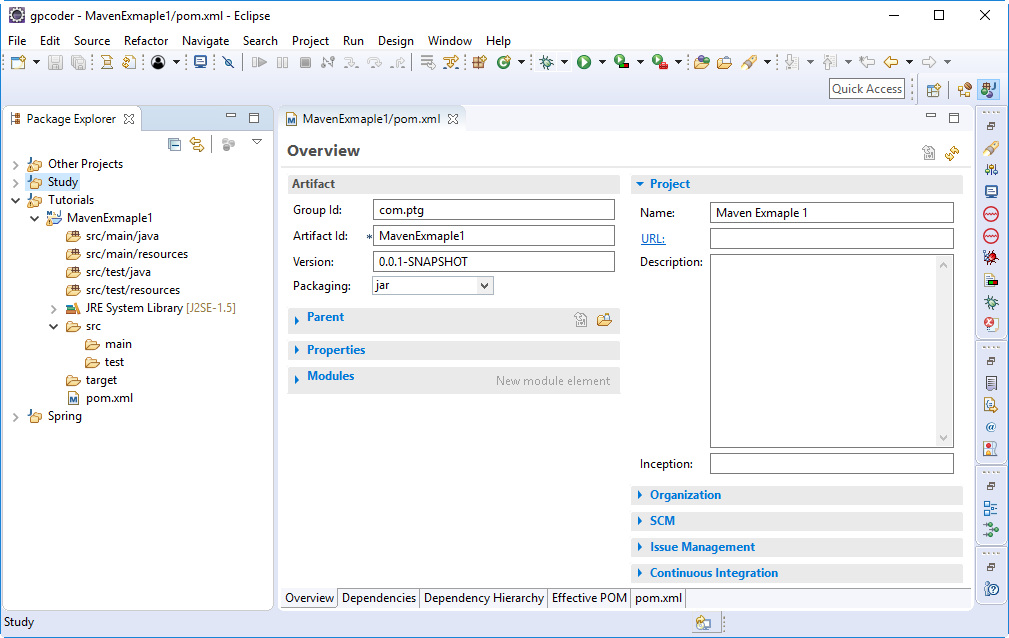The height and width of the screenshot is (638, 1009).
Task: Switch to the Dependency Hierarchy tab
Action: coord(484,598)
